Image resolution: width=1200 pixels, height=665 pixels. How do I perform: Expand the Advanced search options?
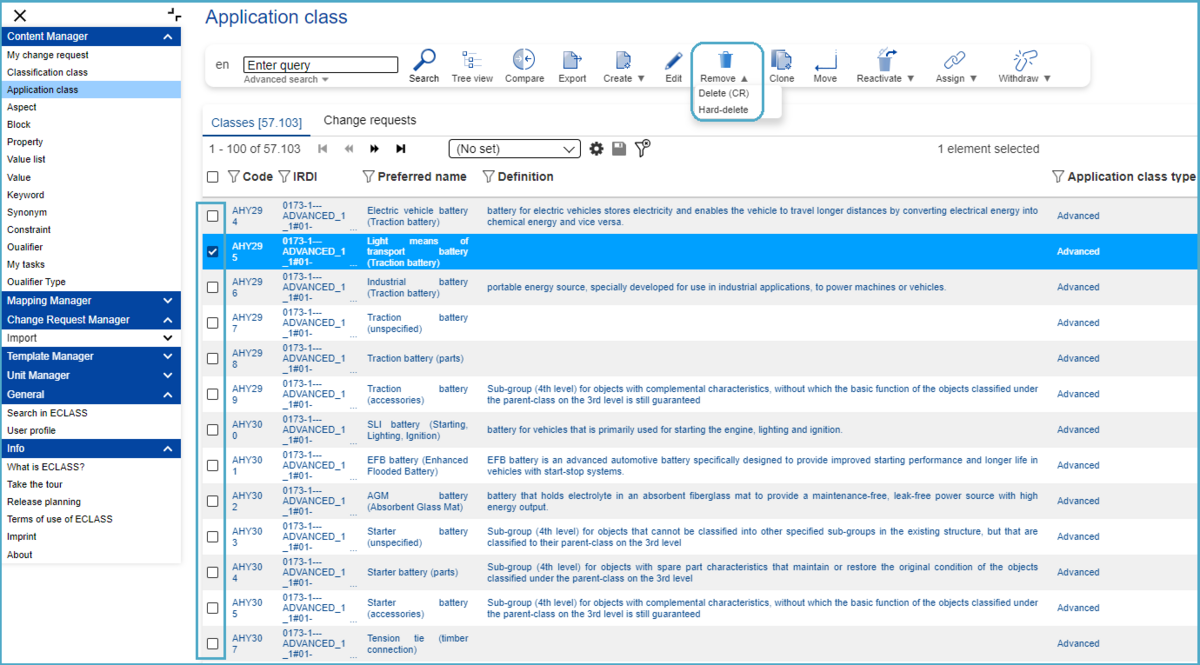click(x=286, y=80)
